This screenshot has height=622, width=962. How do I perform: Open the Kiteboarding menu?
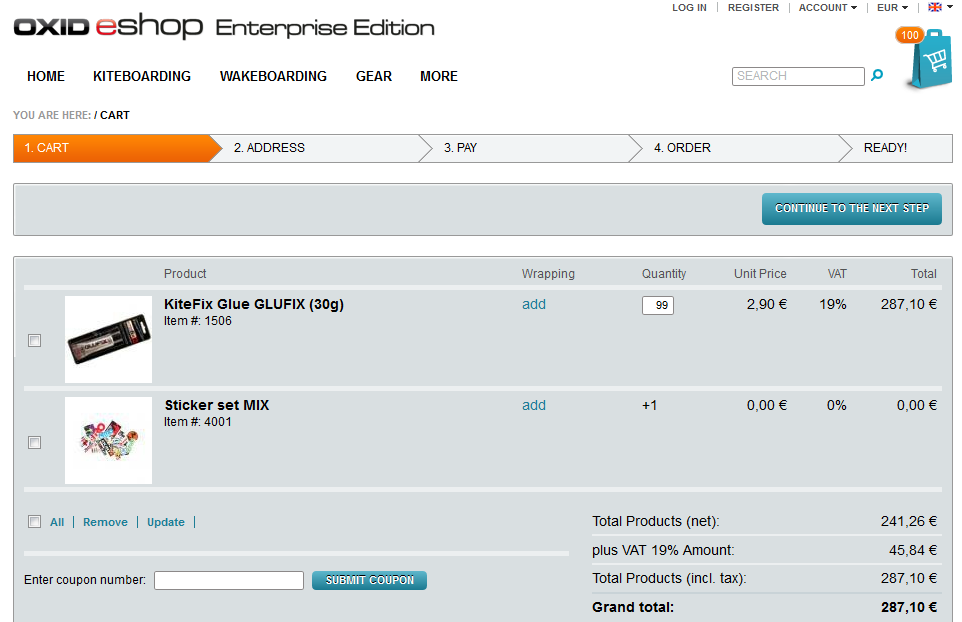pyautogui.click(x=142, y=76)
